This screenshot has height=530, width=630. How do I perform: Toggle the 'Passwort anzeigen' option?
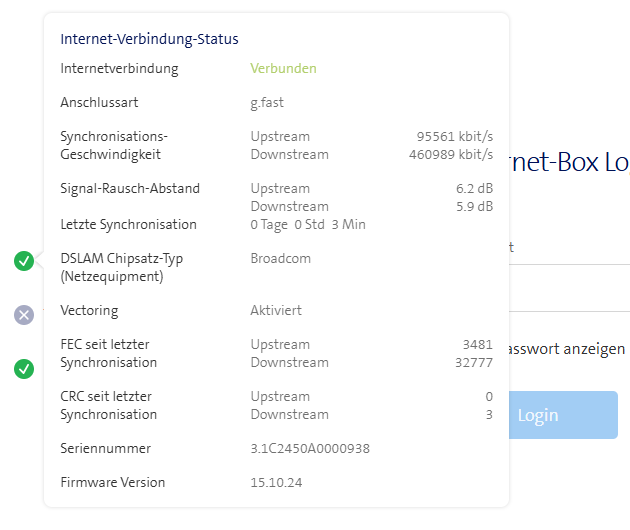coord(567,349)
